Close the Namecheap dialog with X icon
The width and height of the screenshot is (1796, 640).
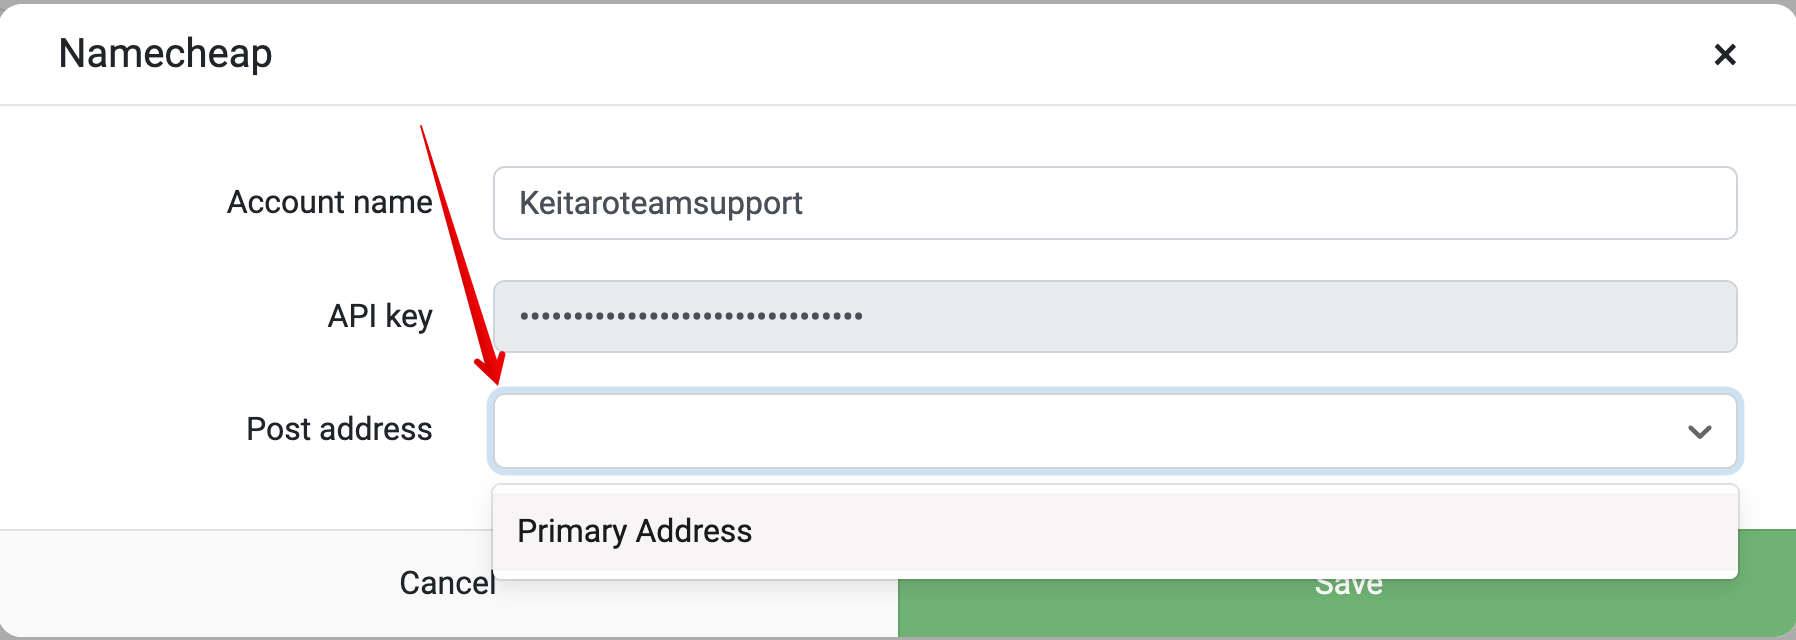pos(1724,54)
